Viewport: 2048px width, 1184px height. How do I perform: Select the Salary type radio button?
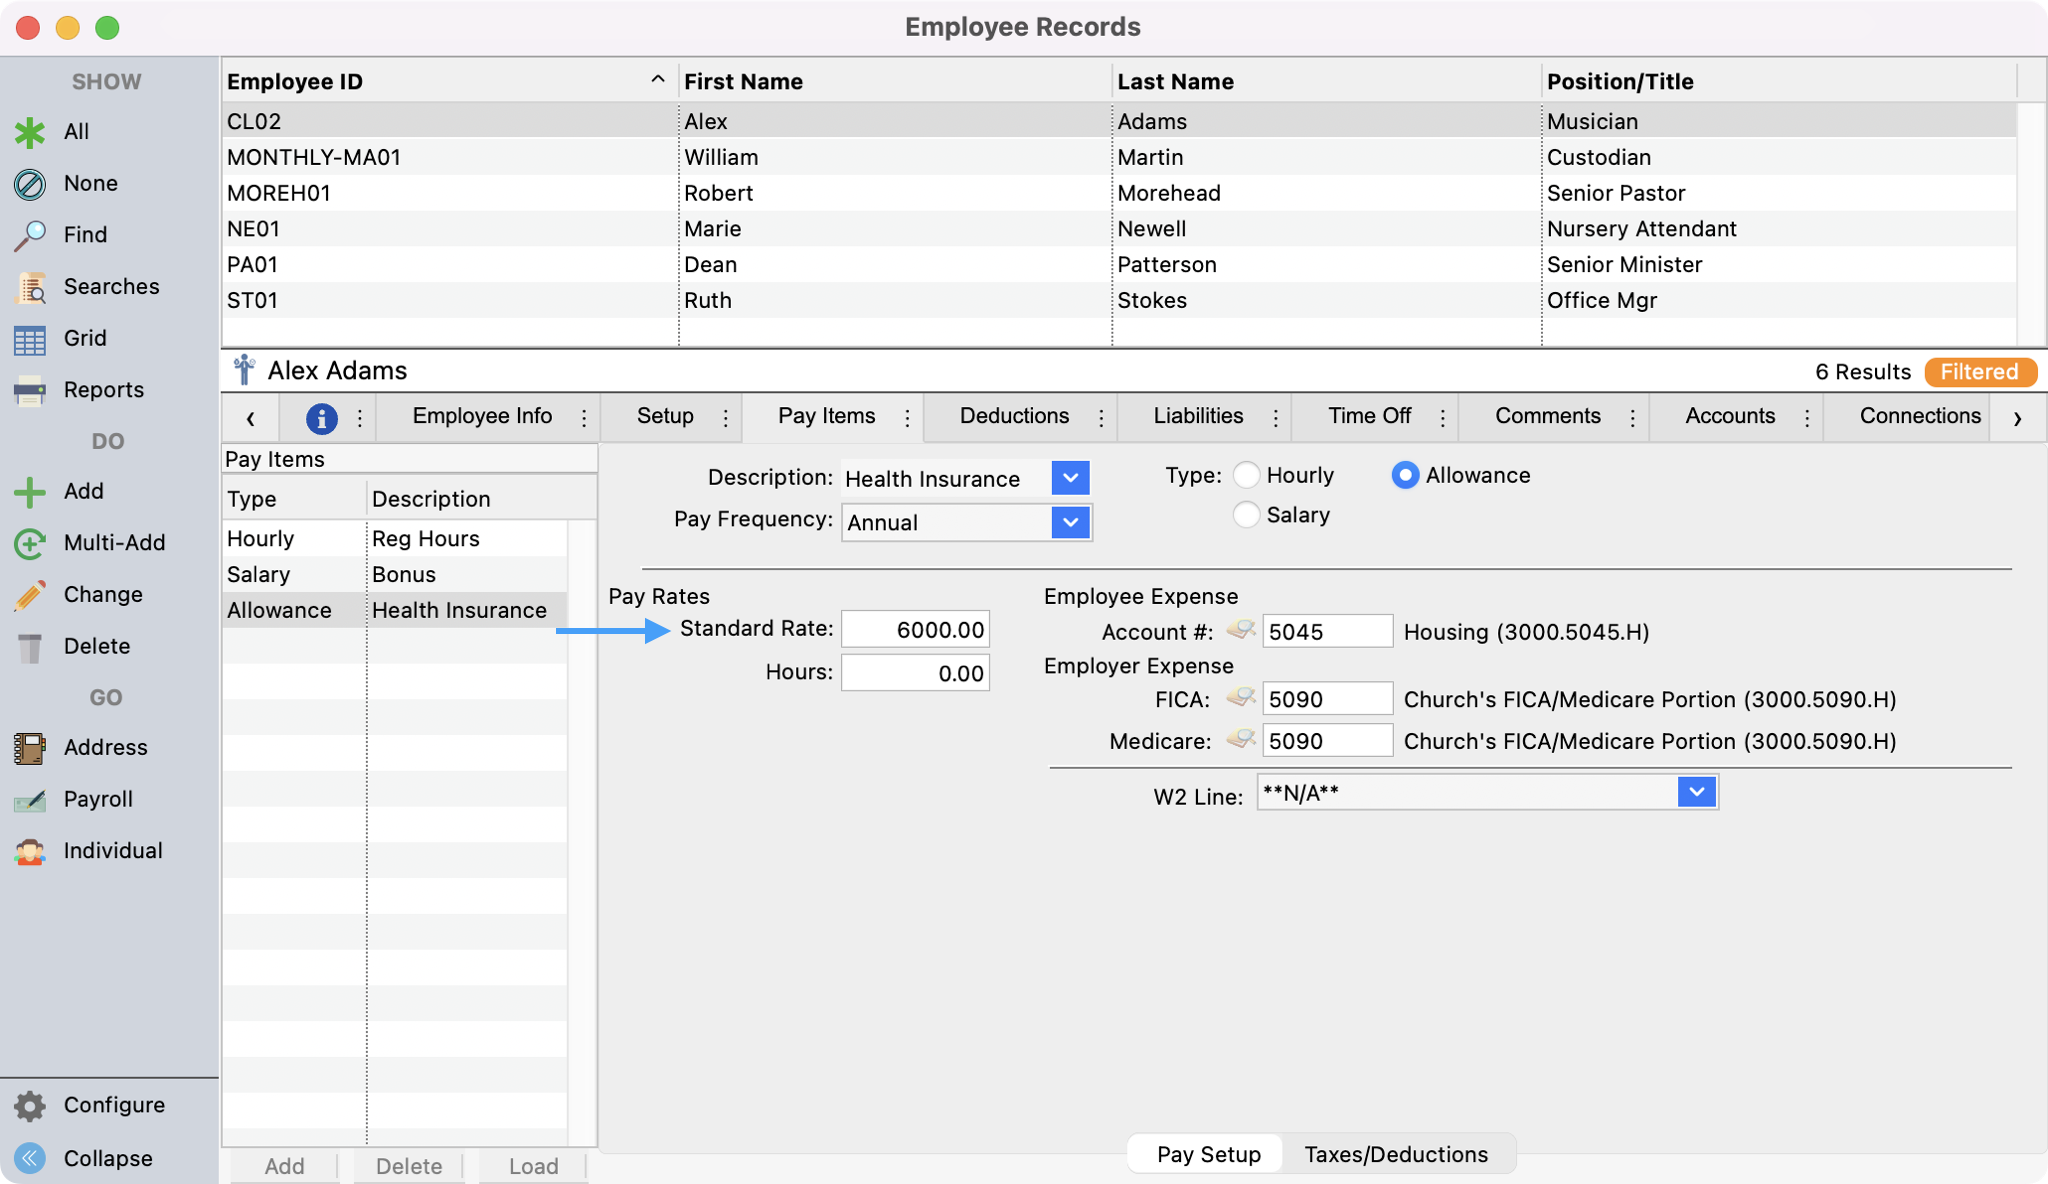pyautogui.click(x=1246, y=515)
